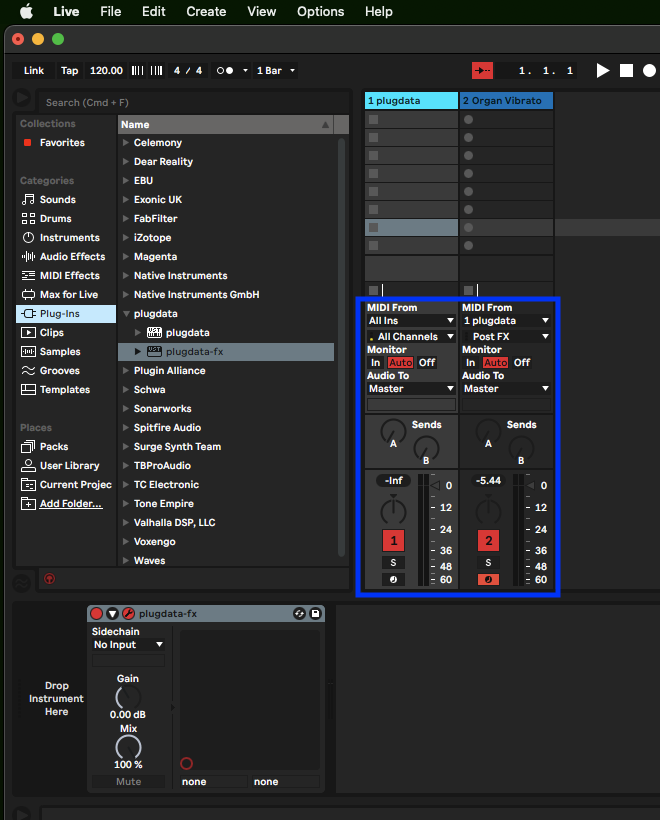Set track 1 Monitor to Auto
This screenshot has width=660, height=820.
(x=401, y=362)
